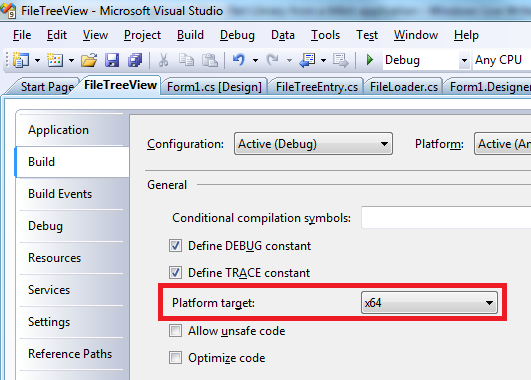Open the Platform target x64 dropdown
Viewport: 531px width, 380px height.
point(429,302)
